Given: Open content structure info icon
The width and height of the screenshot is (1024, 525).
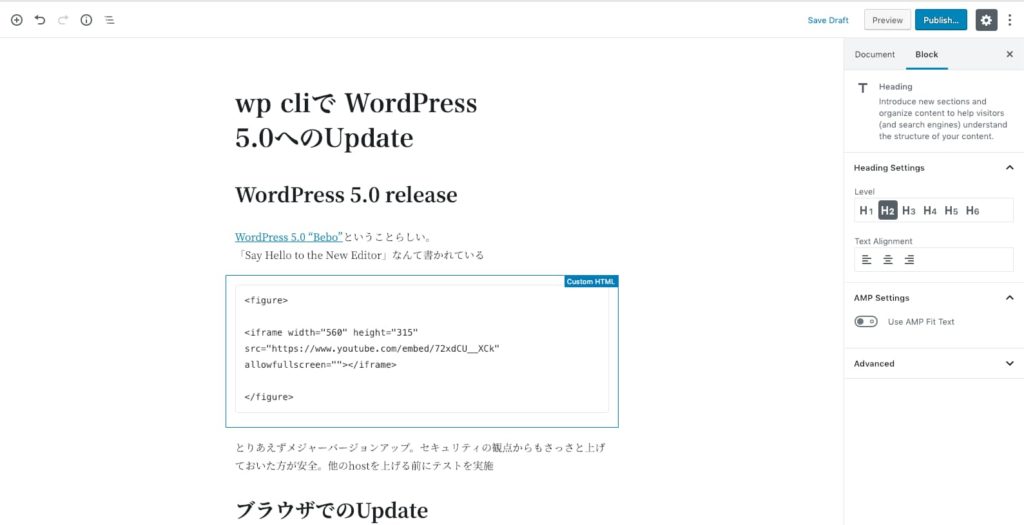Looking at the screenshot, I should pyautogui.click(x=86, y=20).
